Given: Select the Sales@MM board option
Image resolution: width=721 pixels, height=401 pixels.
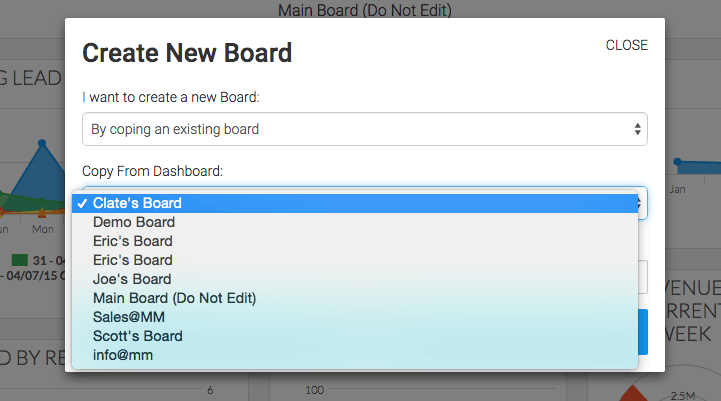Looking at the screenshot, I should click(x=355, y=317).
